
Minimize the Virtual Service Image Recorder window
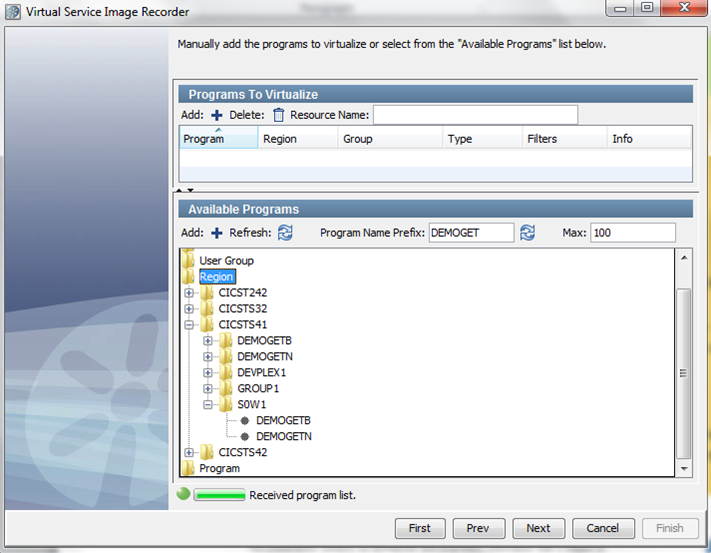(620, 8)
